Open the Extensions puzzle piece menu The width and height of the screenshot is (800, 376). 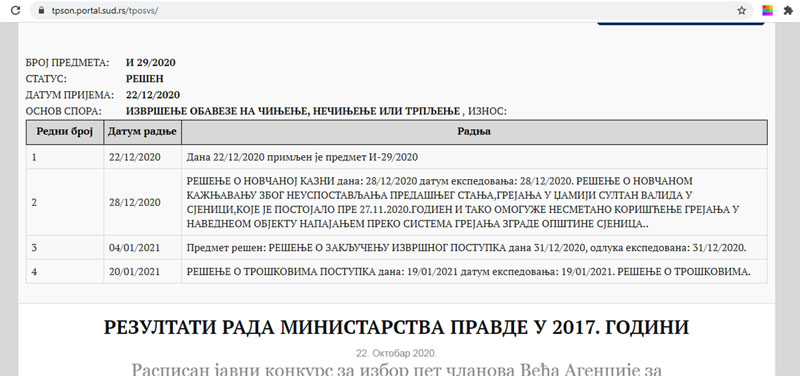point(788,11)
